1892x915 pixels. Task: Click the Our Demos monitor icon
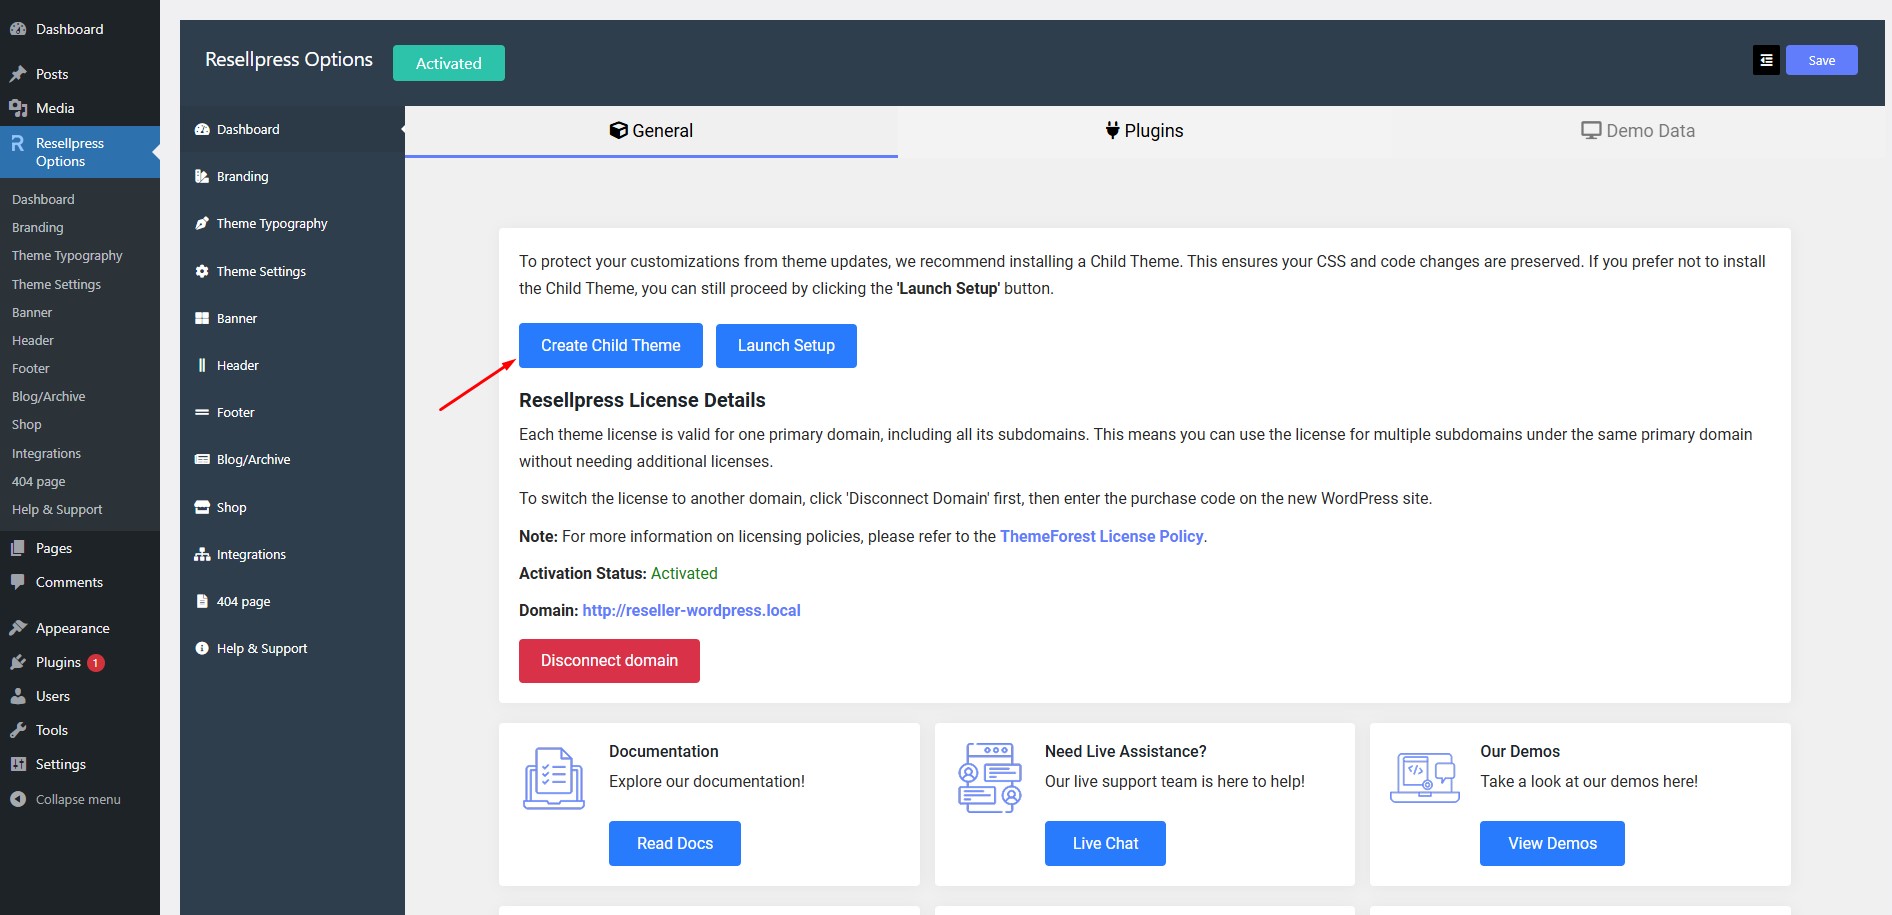click(x=1424, y=778)
